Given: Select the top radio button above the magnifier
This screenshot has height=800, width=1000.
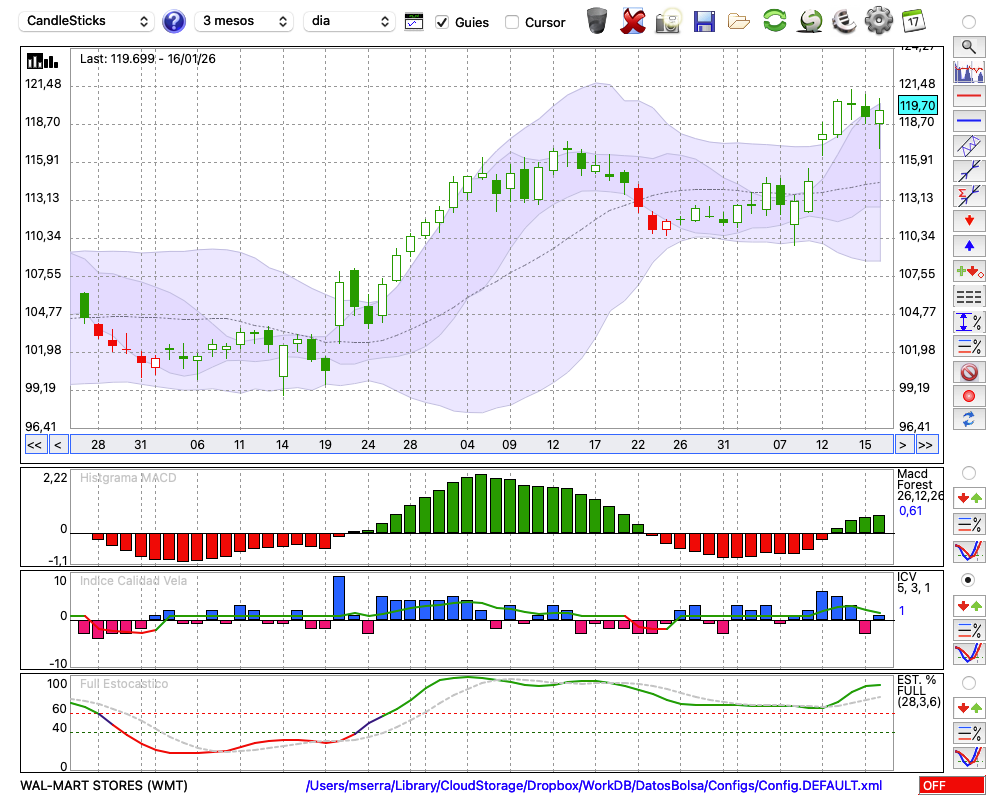Looking at the screenshot, I should click(969, 22).
